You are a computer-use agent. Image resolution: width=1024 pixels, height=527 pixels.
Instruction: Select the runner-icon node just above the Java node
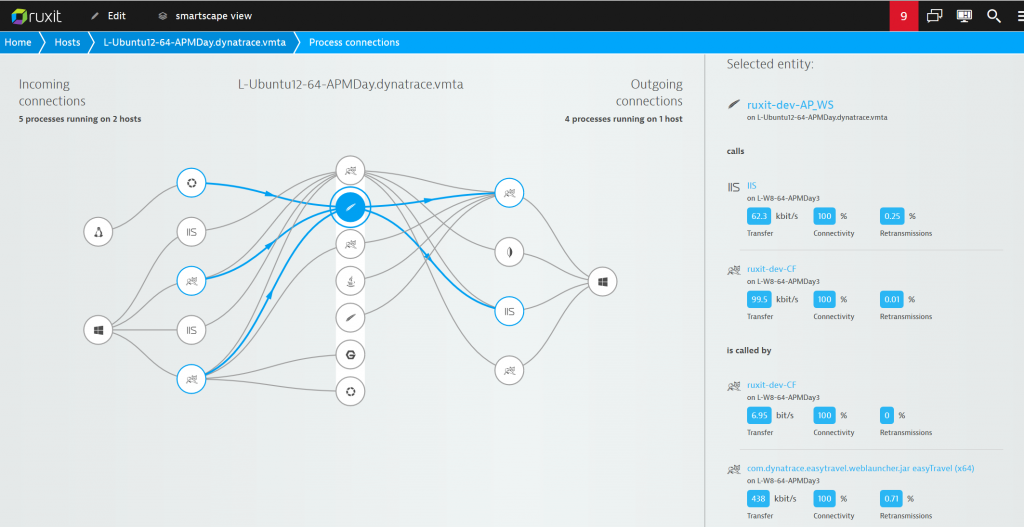tap(351, 244)
